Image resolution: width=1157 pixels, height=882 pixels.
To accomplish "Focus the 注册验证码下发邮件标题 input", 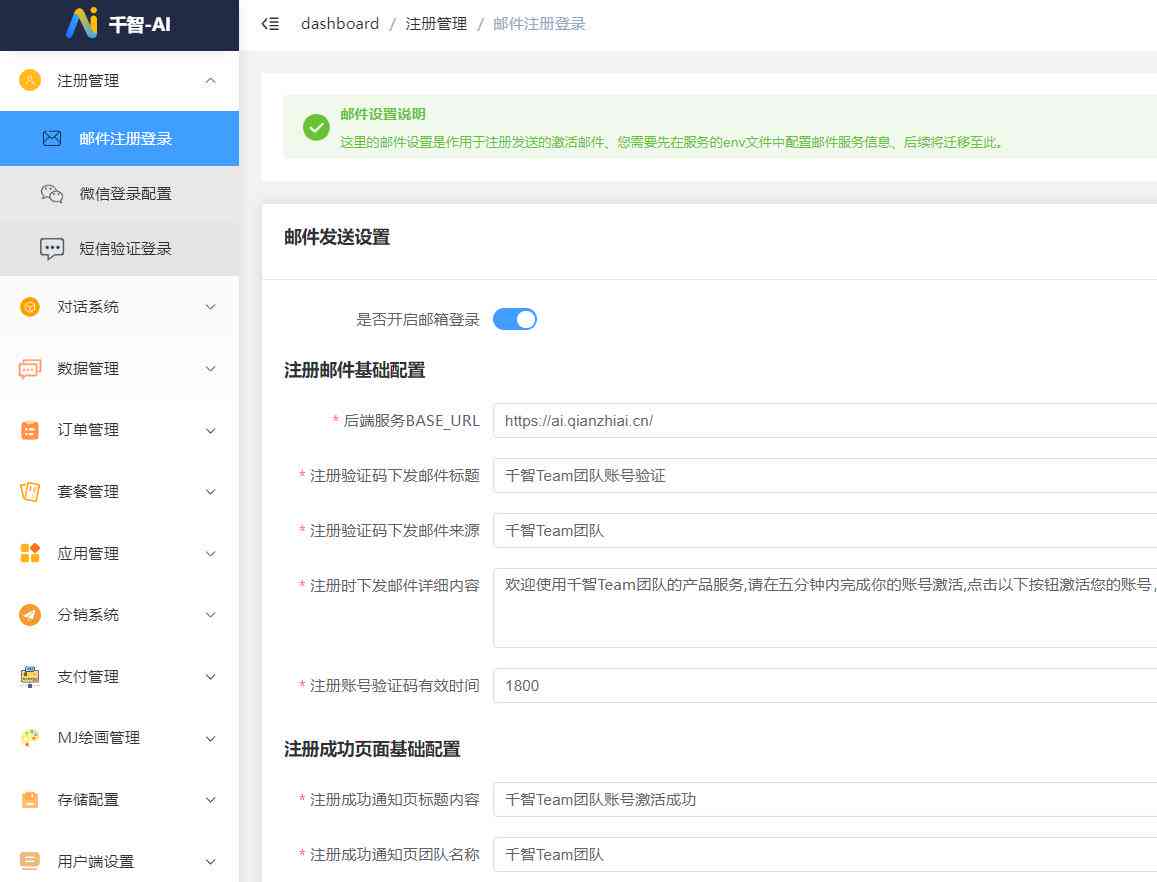I will click(x=825, y=475).
